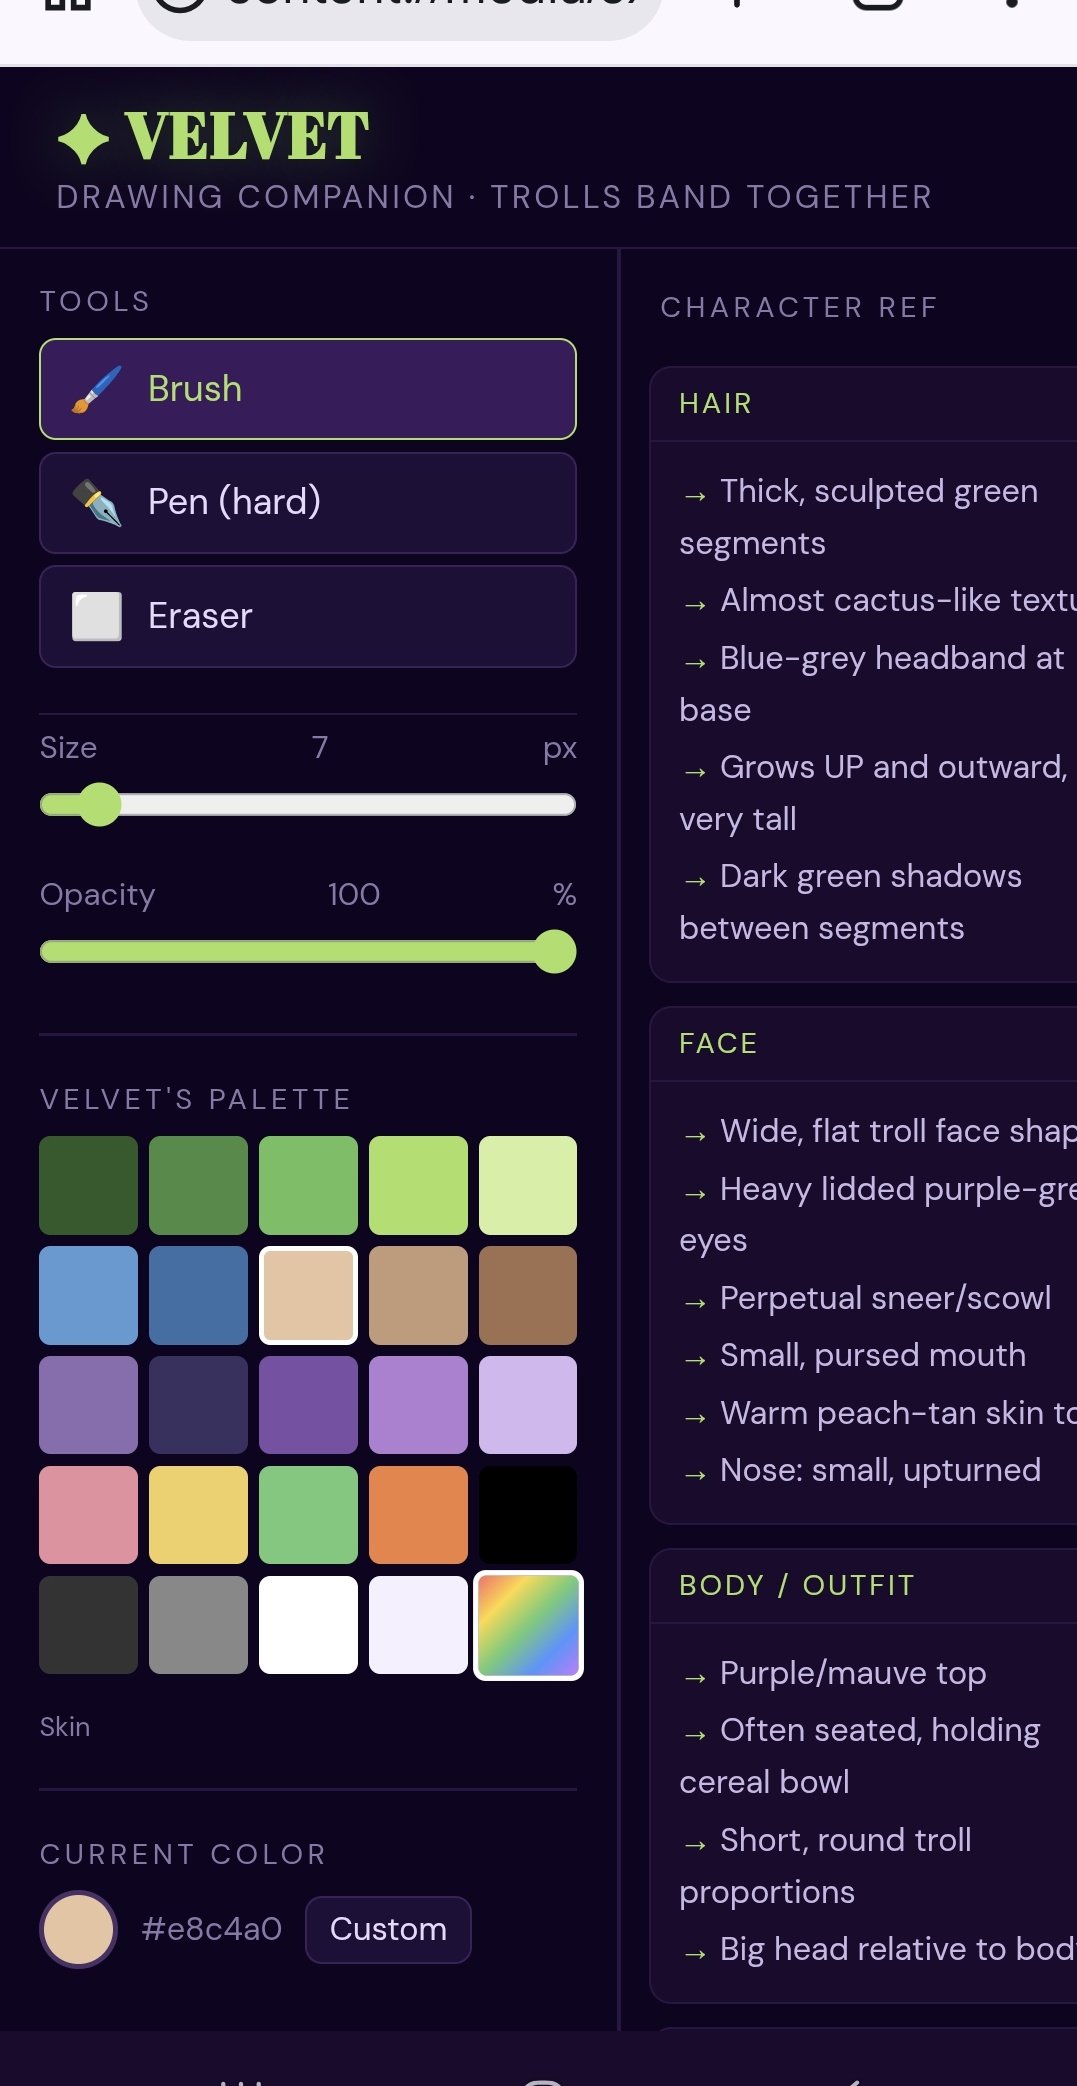Pick the rainbow gradient swatch
The height and width of the screenshot is (2086, 1077).
point(528,1625)
